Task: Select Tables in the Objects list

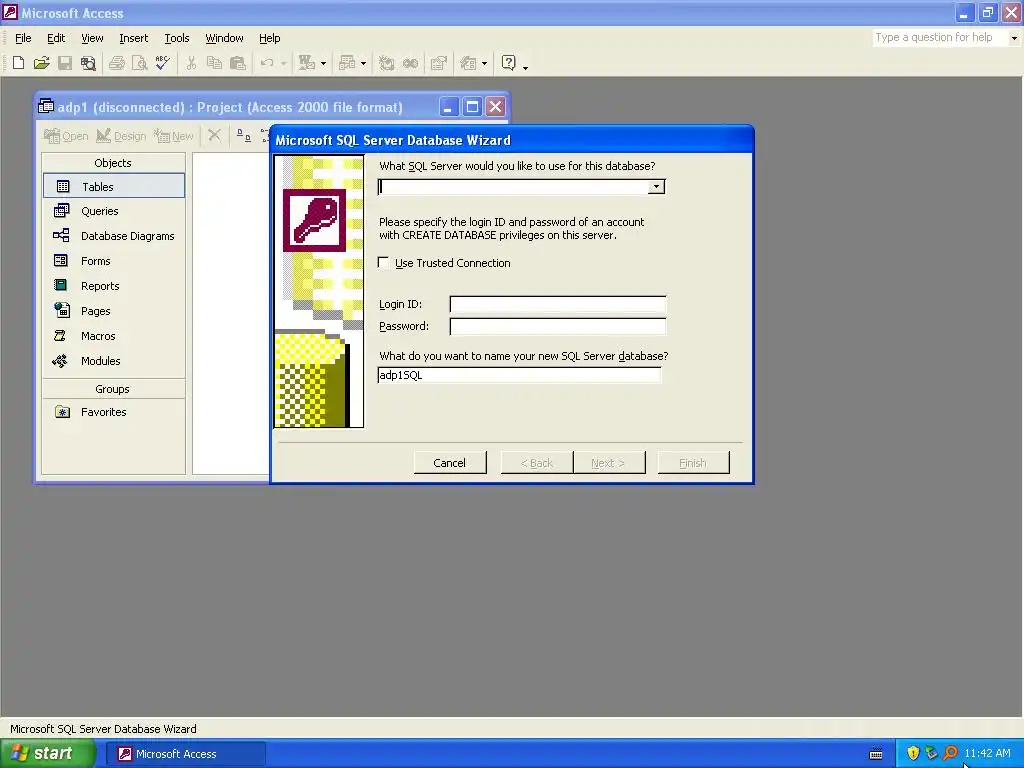Action: coord(114,186)
